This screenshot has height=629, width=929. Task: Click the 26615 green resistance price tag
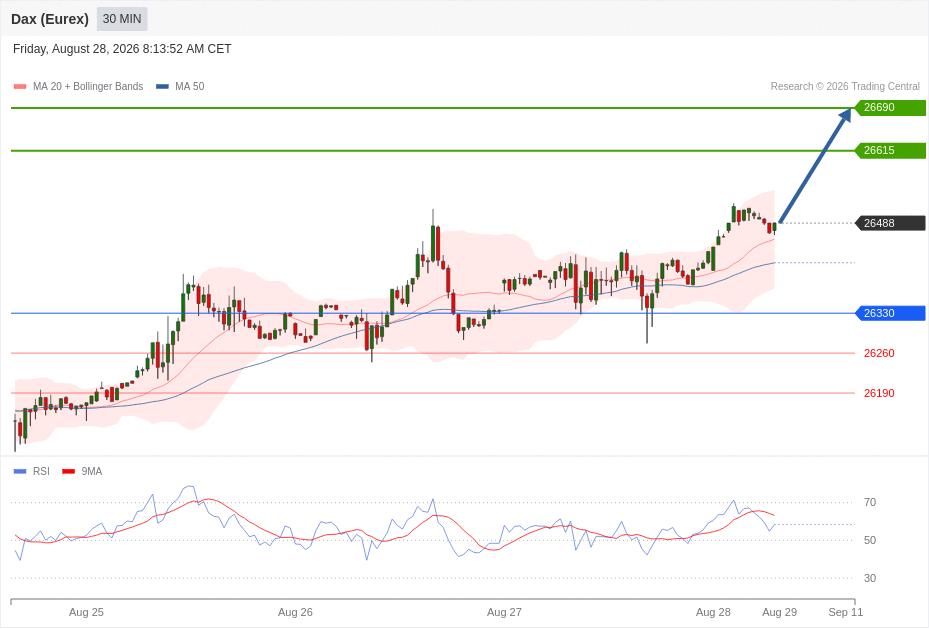(890, 150)
